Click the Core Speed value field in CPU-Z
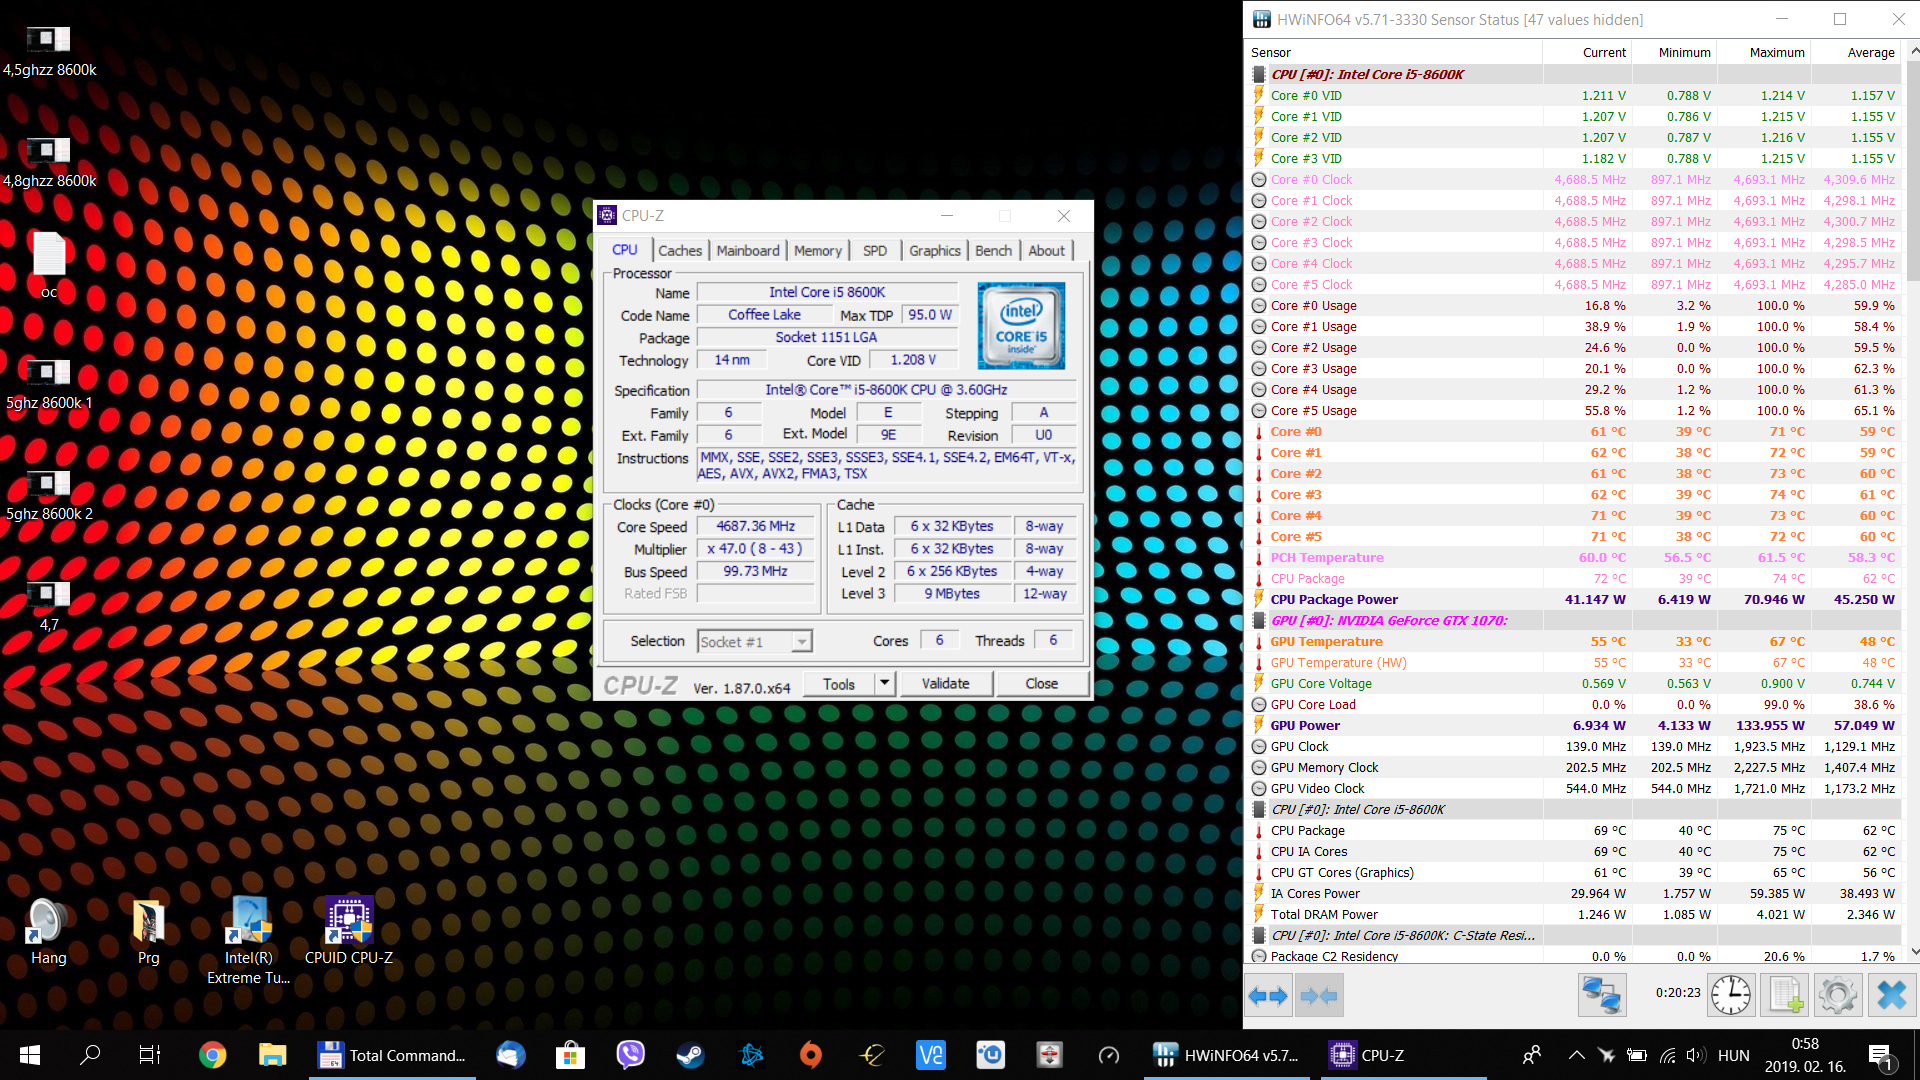The height and width of the screenshot is (1080, 1920). [756, 527]
